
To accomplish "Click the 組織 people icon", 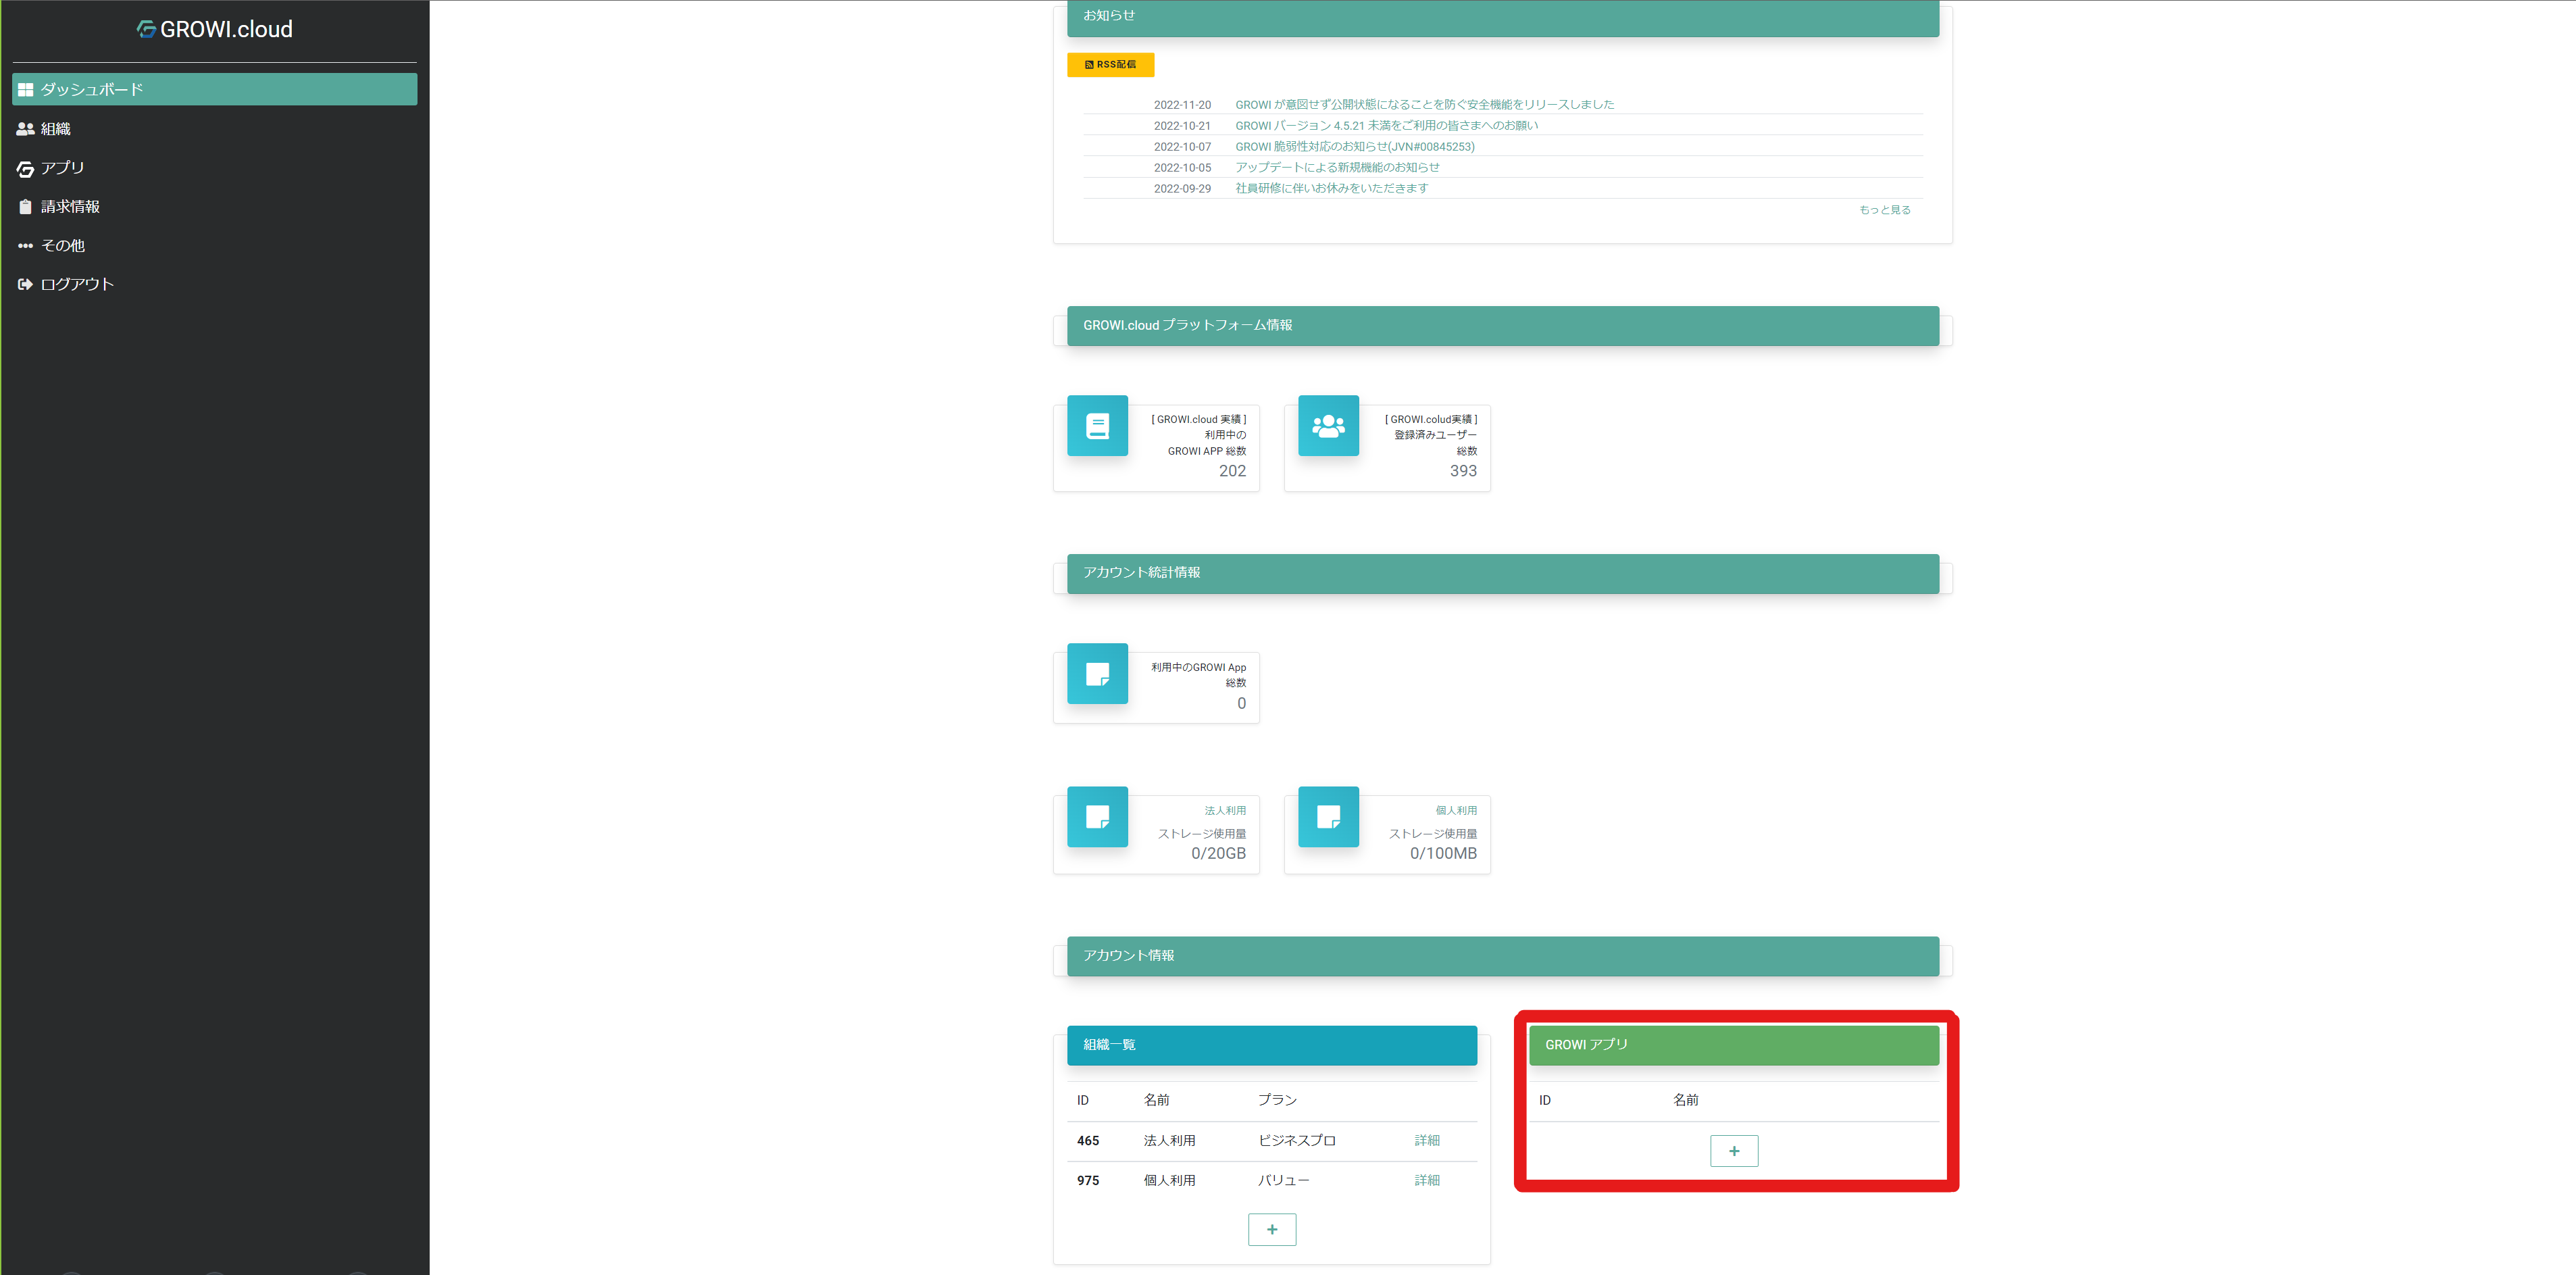I will click(x=25, y=129).
